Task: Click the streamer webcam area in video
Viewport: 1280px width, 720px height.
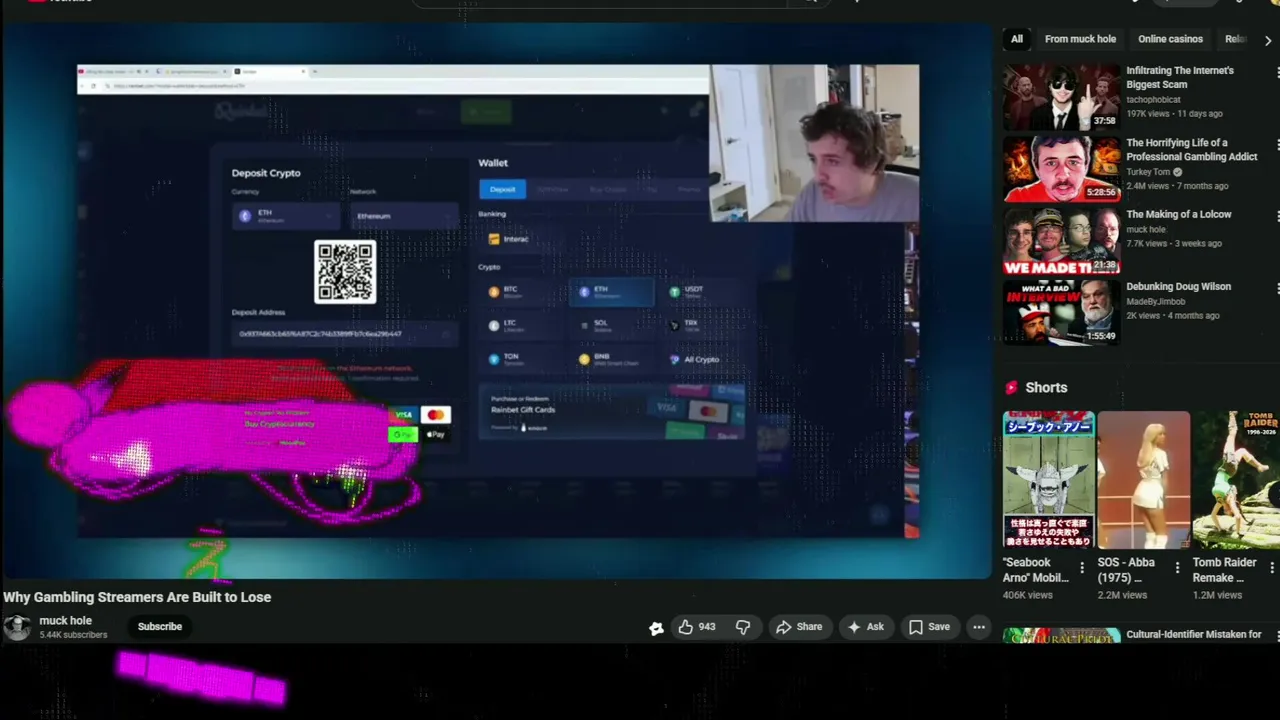Action: (814, 143)
